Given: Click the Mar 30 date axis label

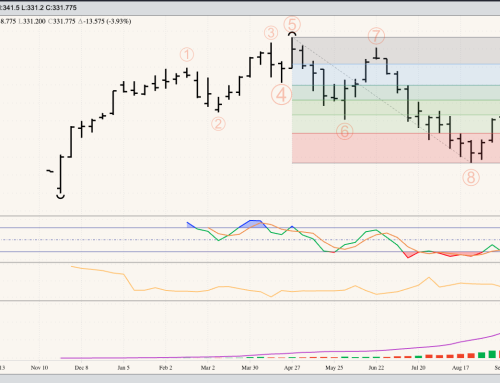Looking at the screenshot, I should pyautogui.click(x=250, y=368).
